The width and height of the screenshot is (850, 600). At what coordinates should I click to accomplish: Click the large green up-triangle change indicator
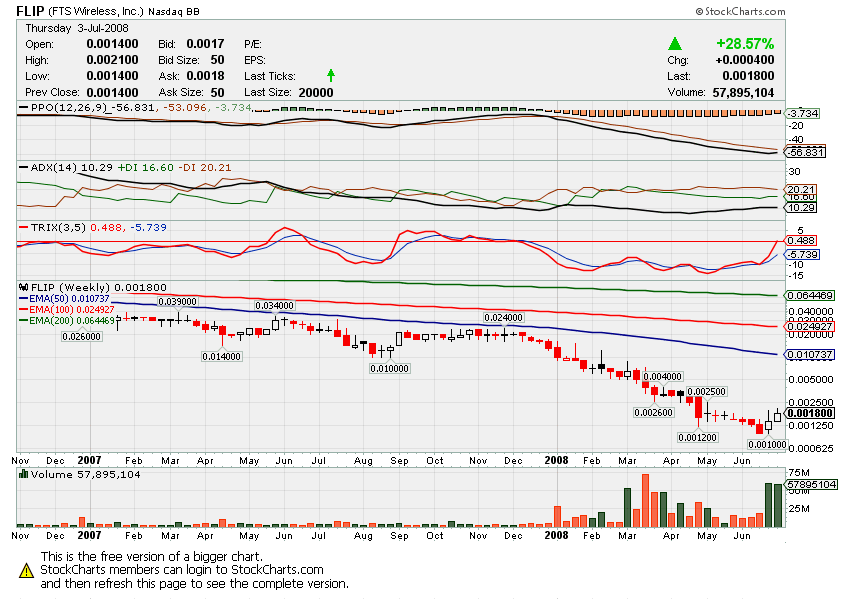pos(674,44)
